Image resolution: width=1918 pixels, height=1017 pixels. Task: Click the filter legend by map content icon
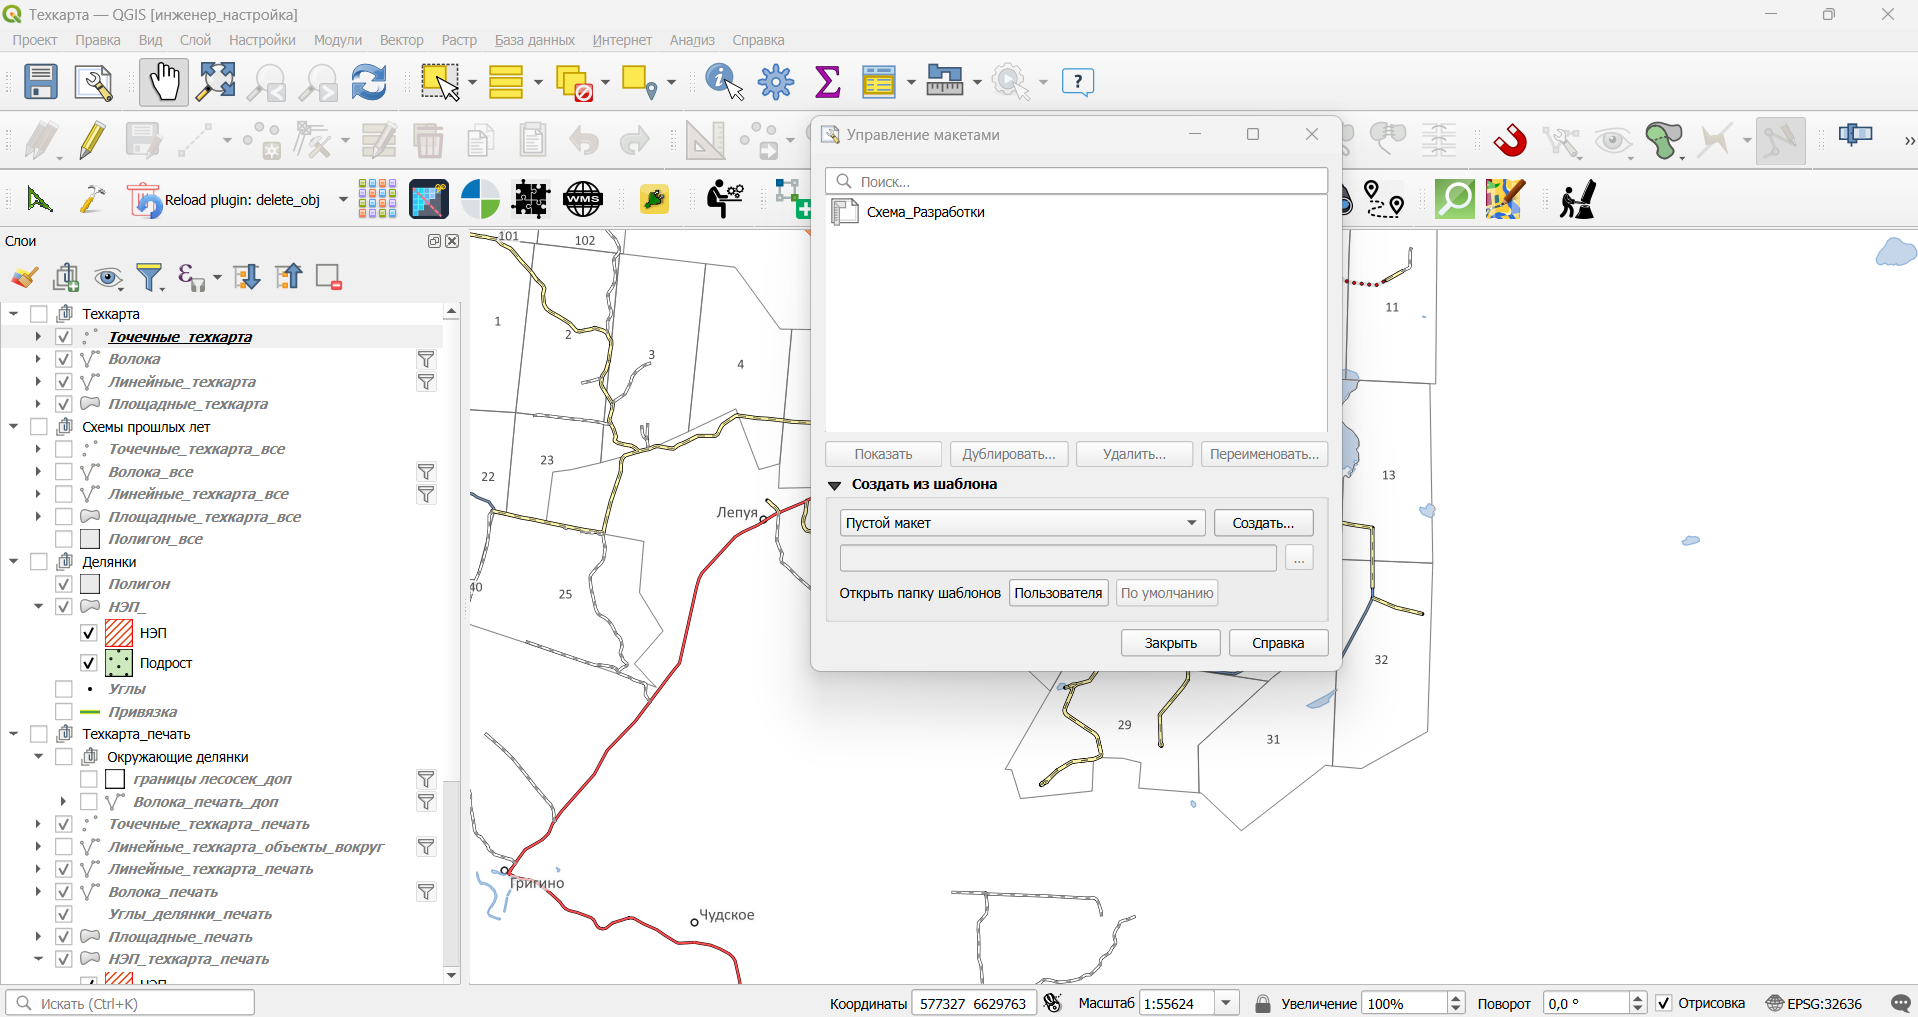(x=150, y=277)
